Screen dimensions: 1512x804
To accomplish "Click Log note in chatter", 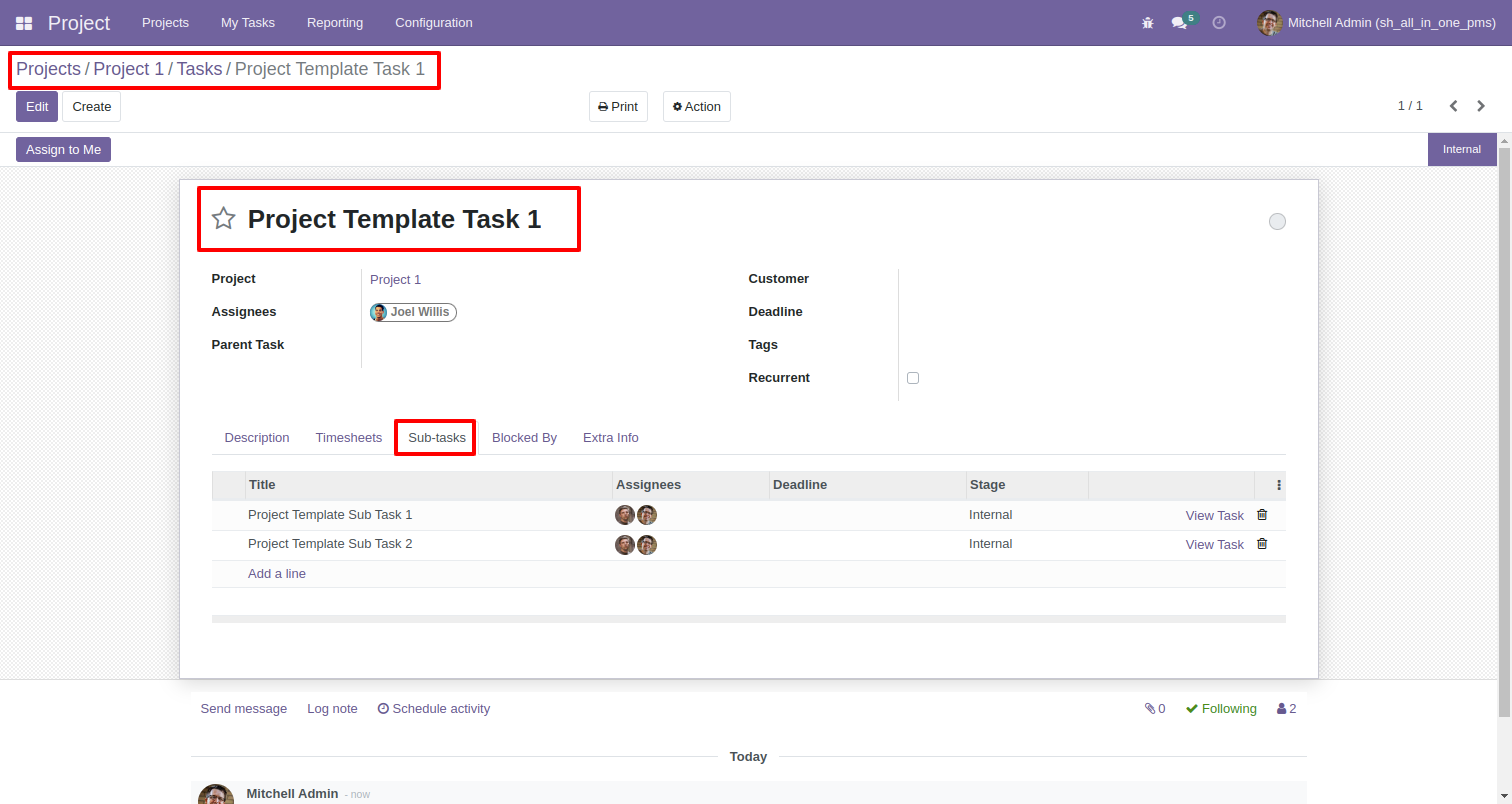I will tap(332, 708).
